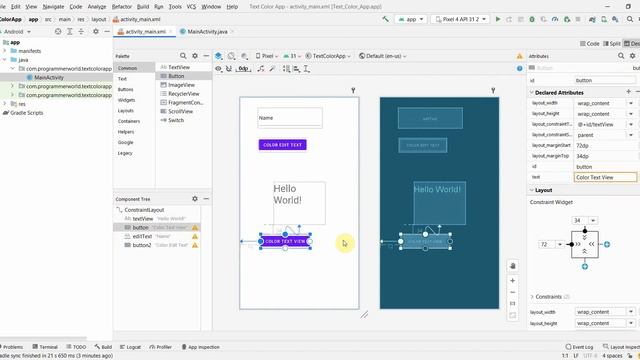640x360 pixels.
Task: Select design surface layers icon
Action: coord(219,56)
